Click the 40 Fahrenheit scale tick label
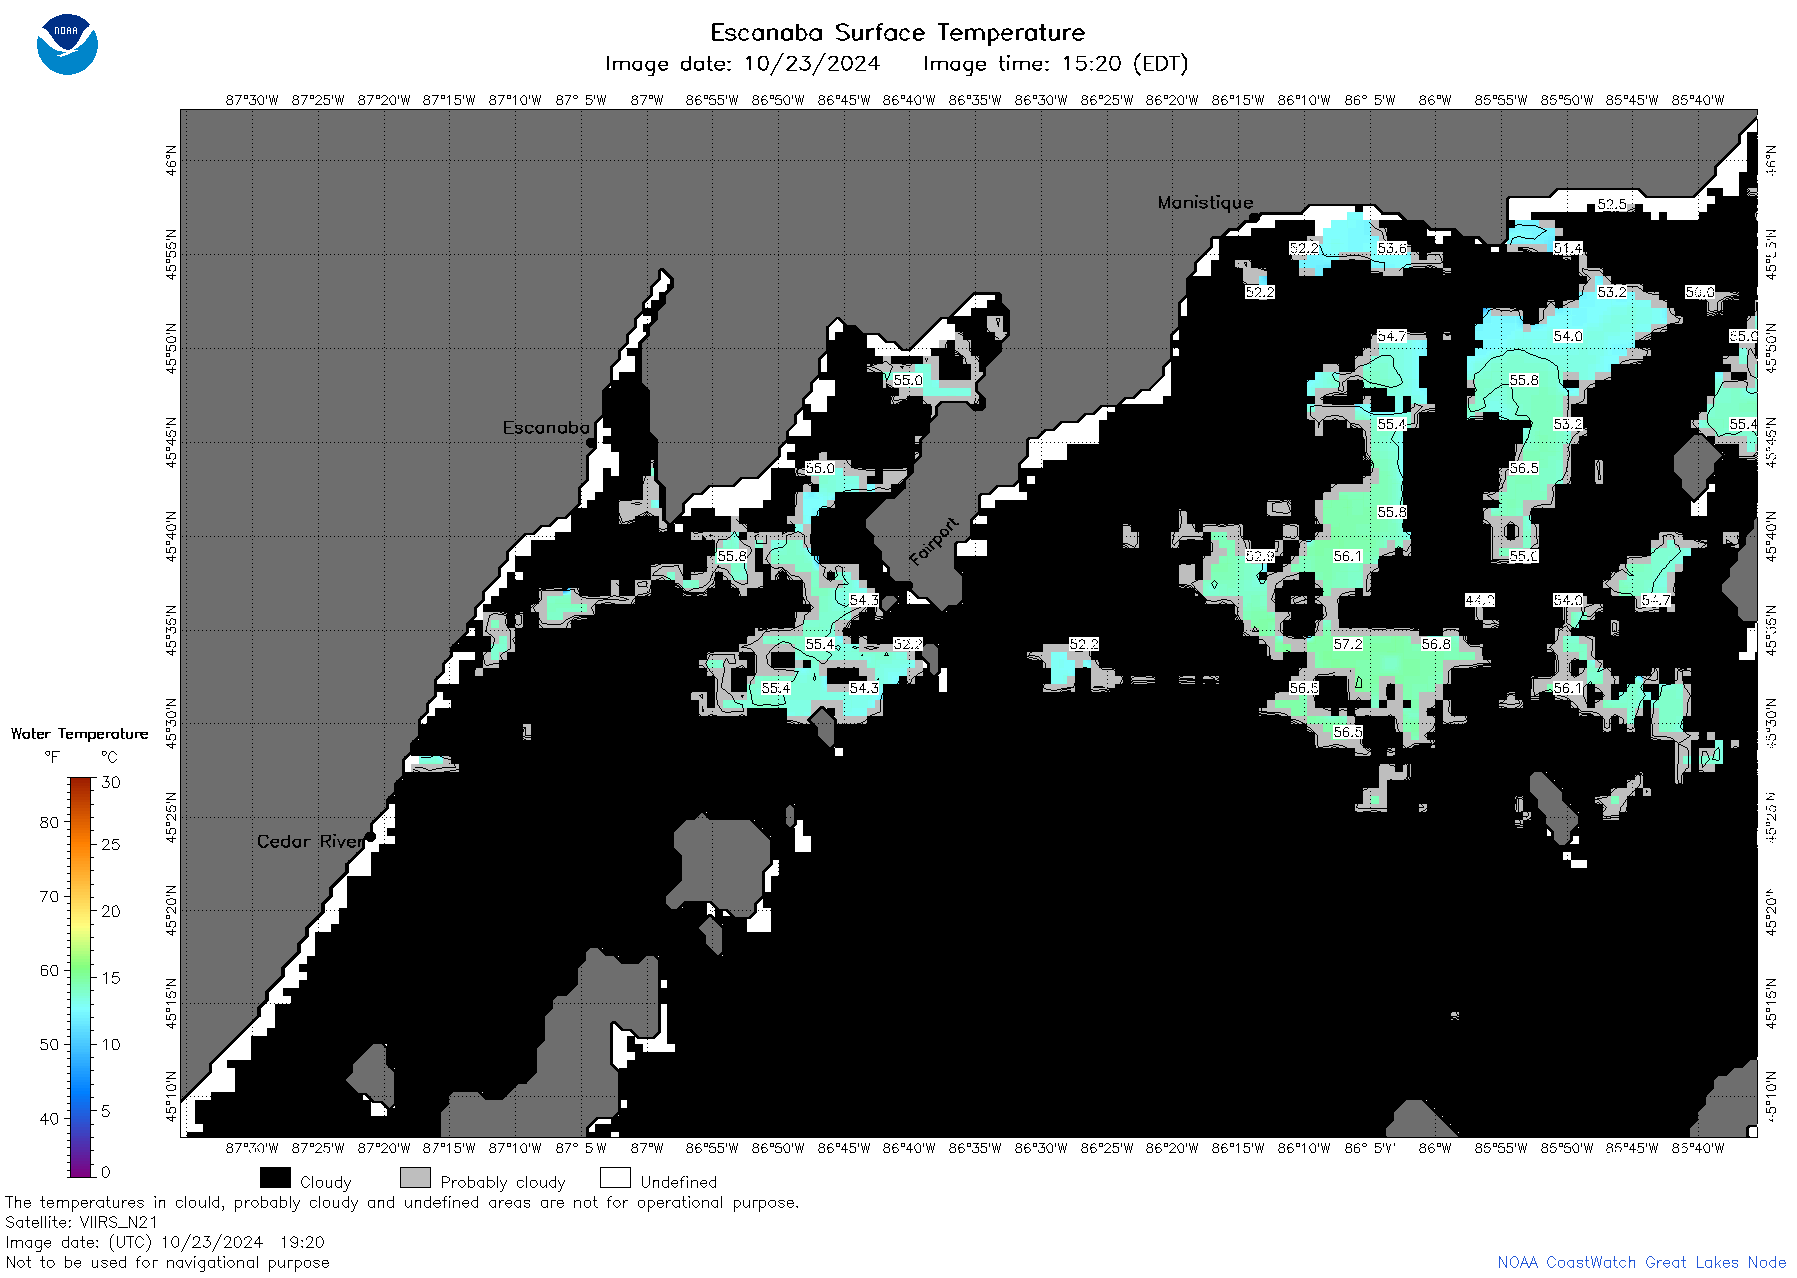This screenshot has width=1797, height=1278. point(49,1118)
